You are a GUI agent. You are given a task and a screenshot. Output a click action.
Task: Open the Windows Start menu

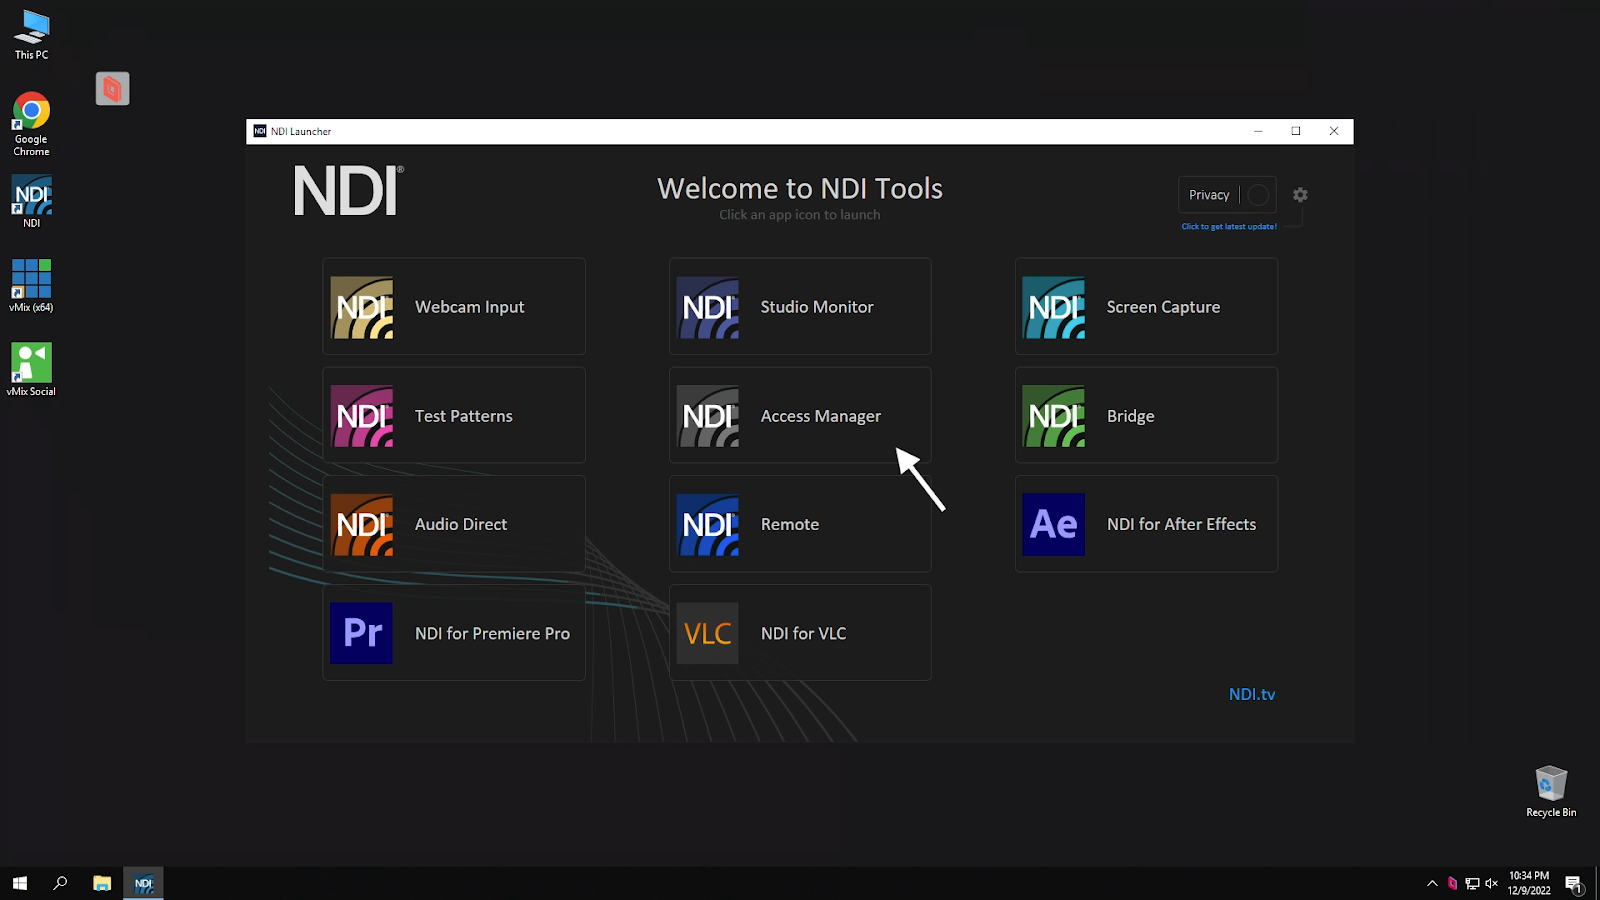pyautogui.click(x=20, y=883)
